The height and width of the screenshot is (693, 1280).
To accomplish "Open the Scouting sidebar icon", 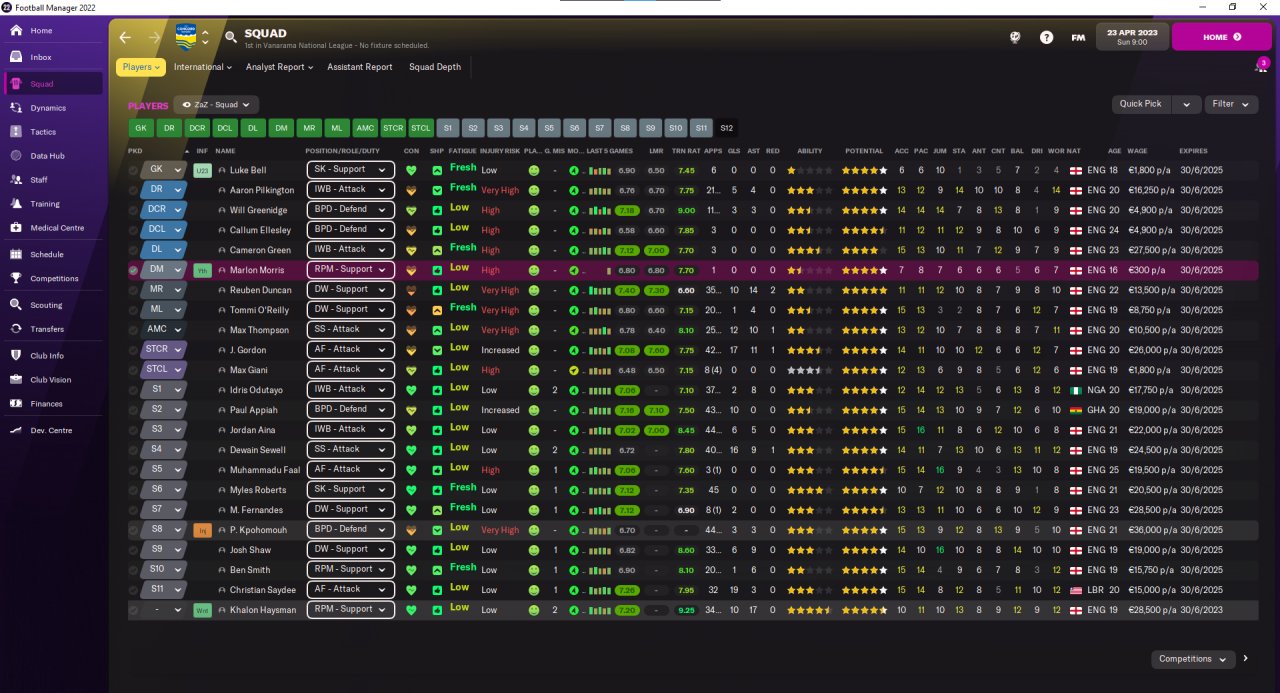I will (x=16, y=305).
